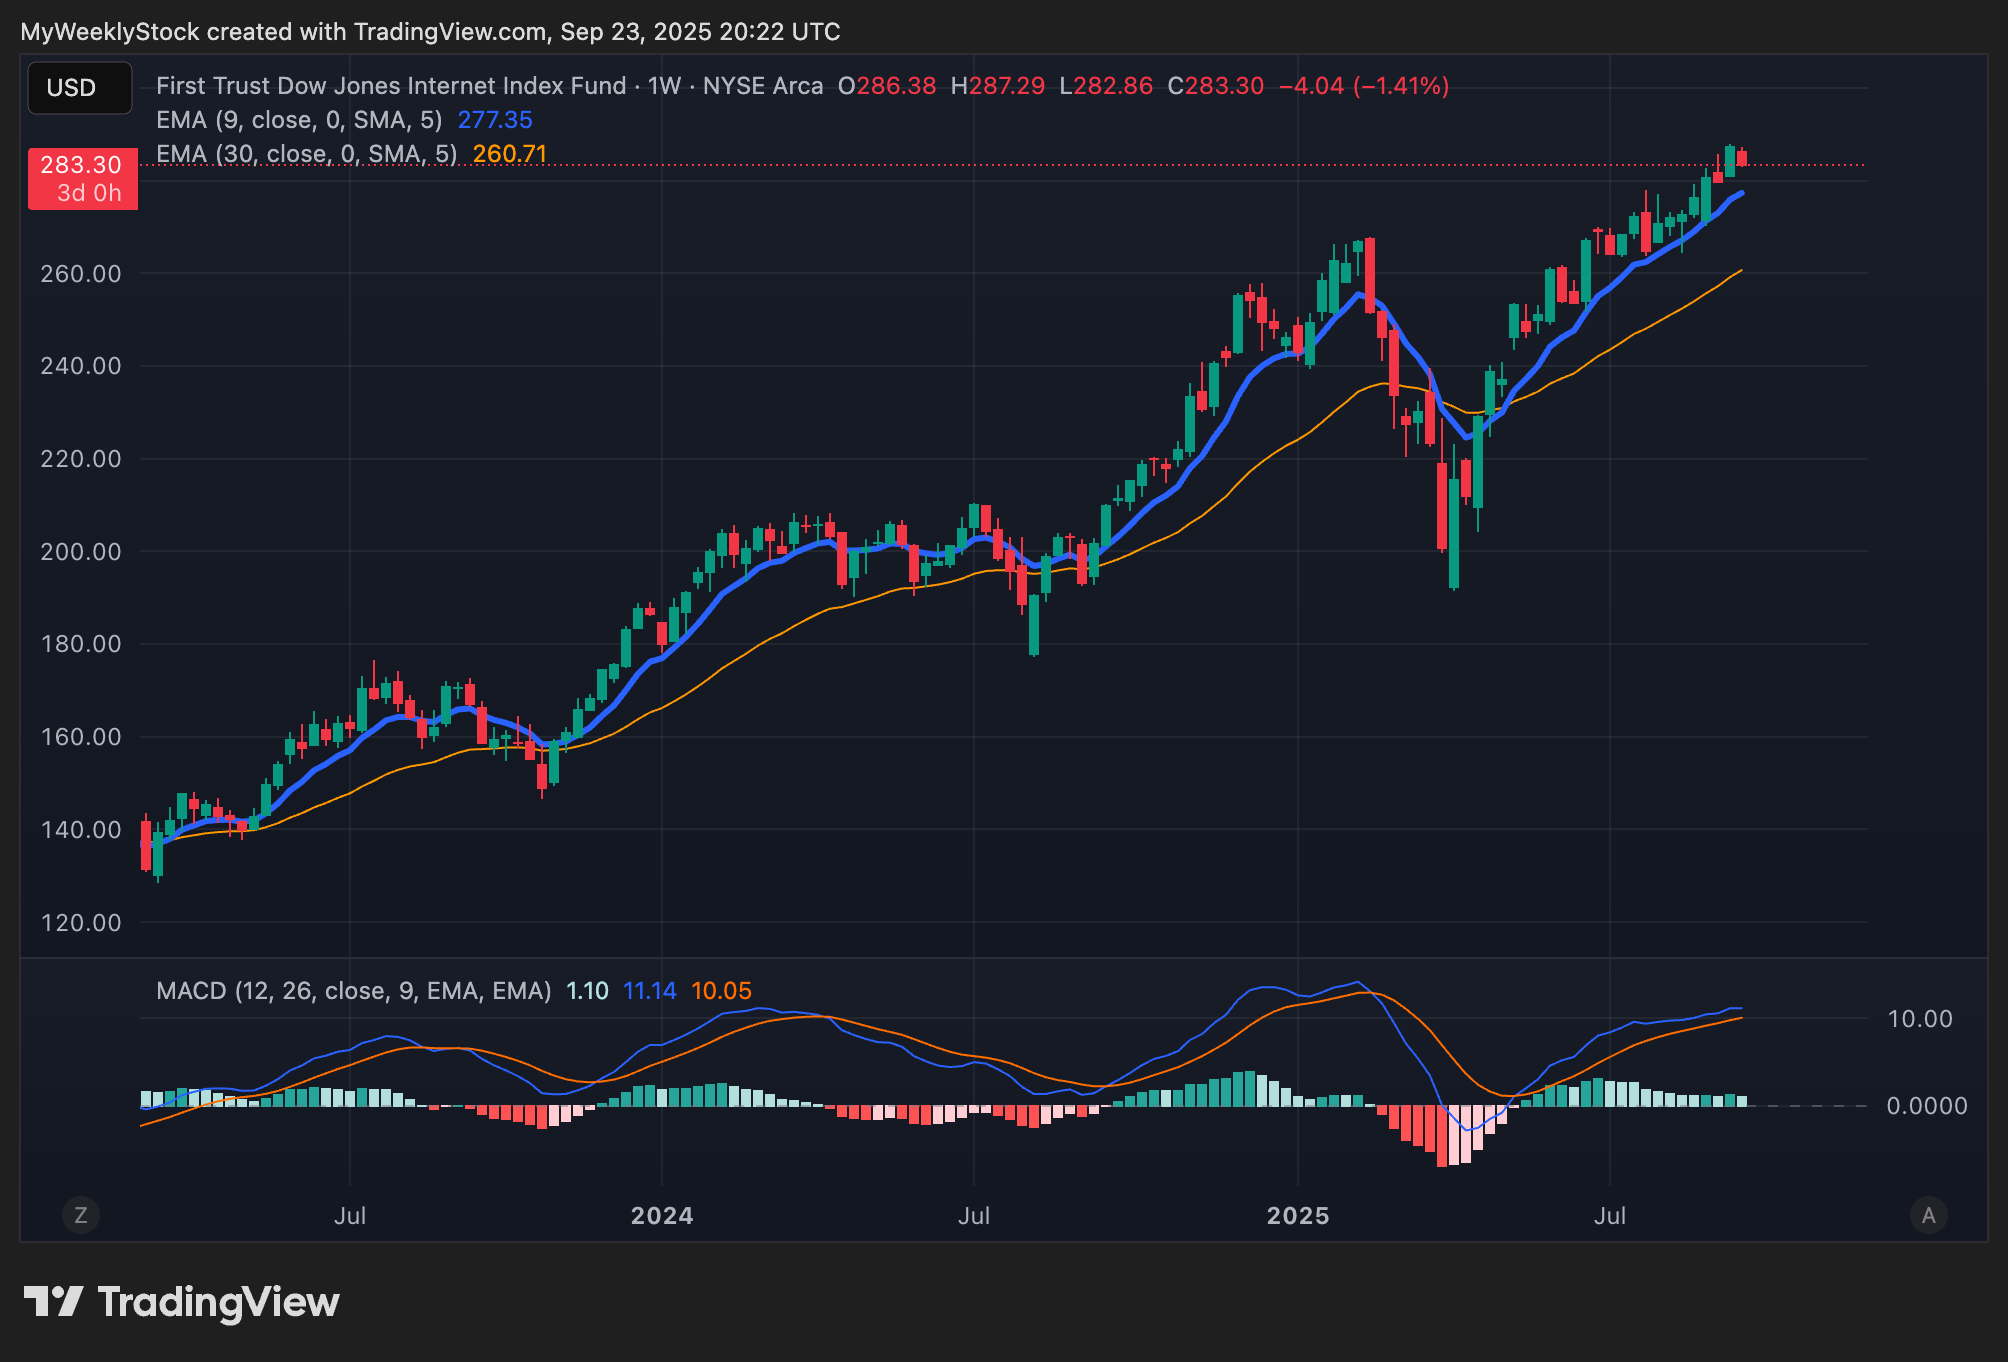Click the fund name symbol title

pyautogui.click(x=390, y=86)
